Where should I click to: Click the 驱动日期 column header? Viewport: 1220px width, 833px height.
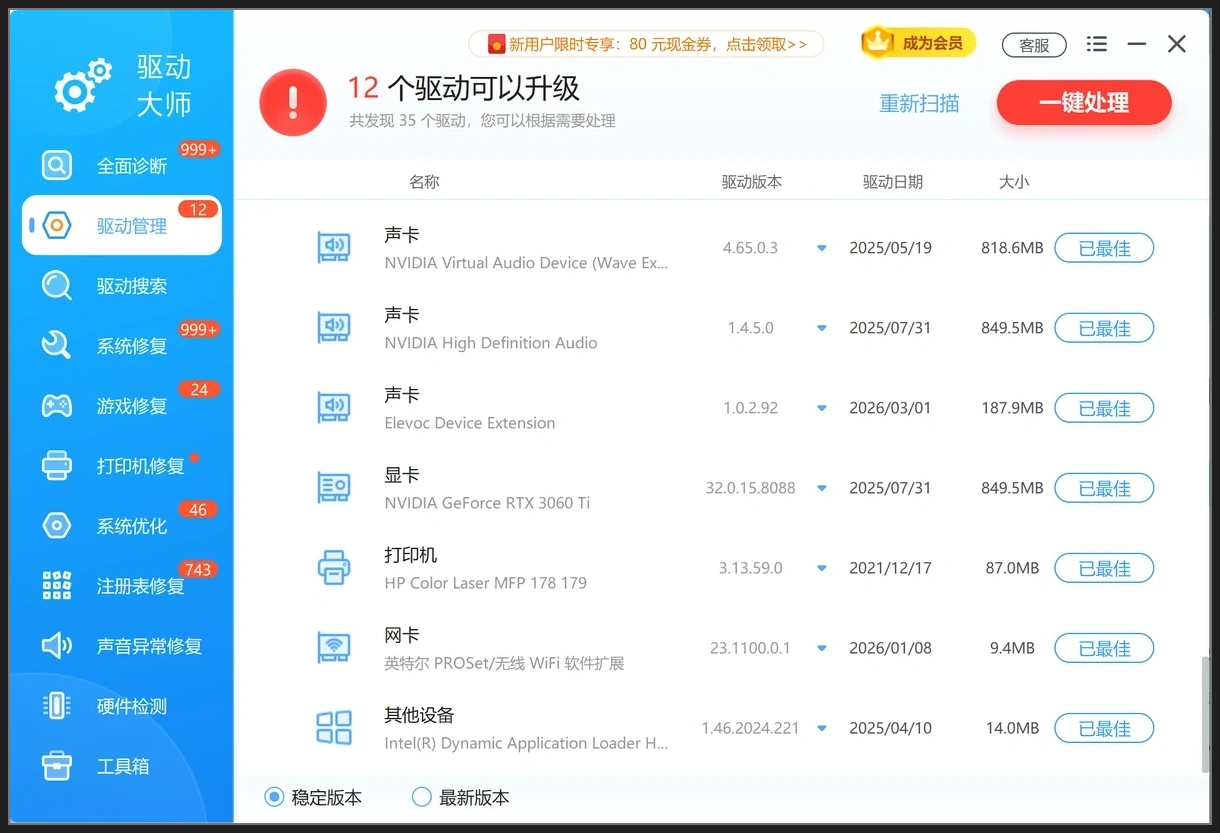pyautogui.click(x=893, y=182)
